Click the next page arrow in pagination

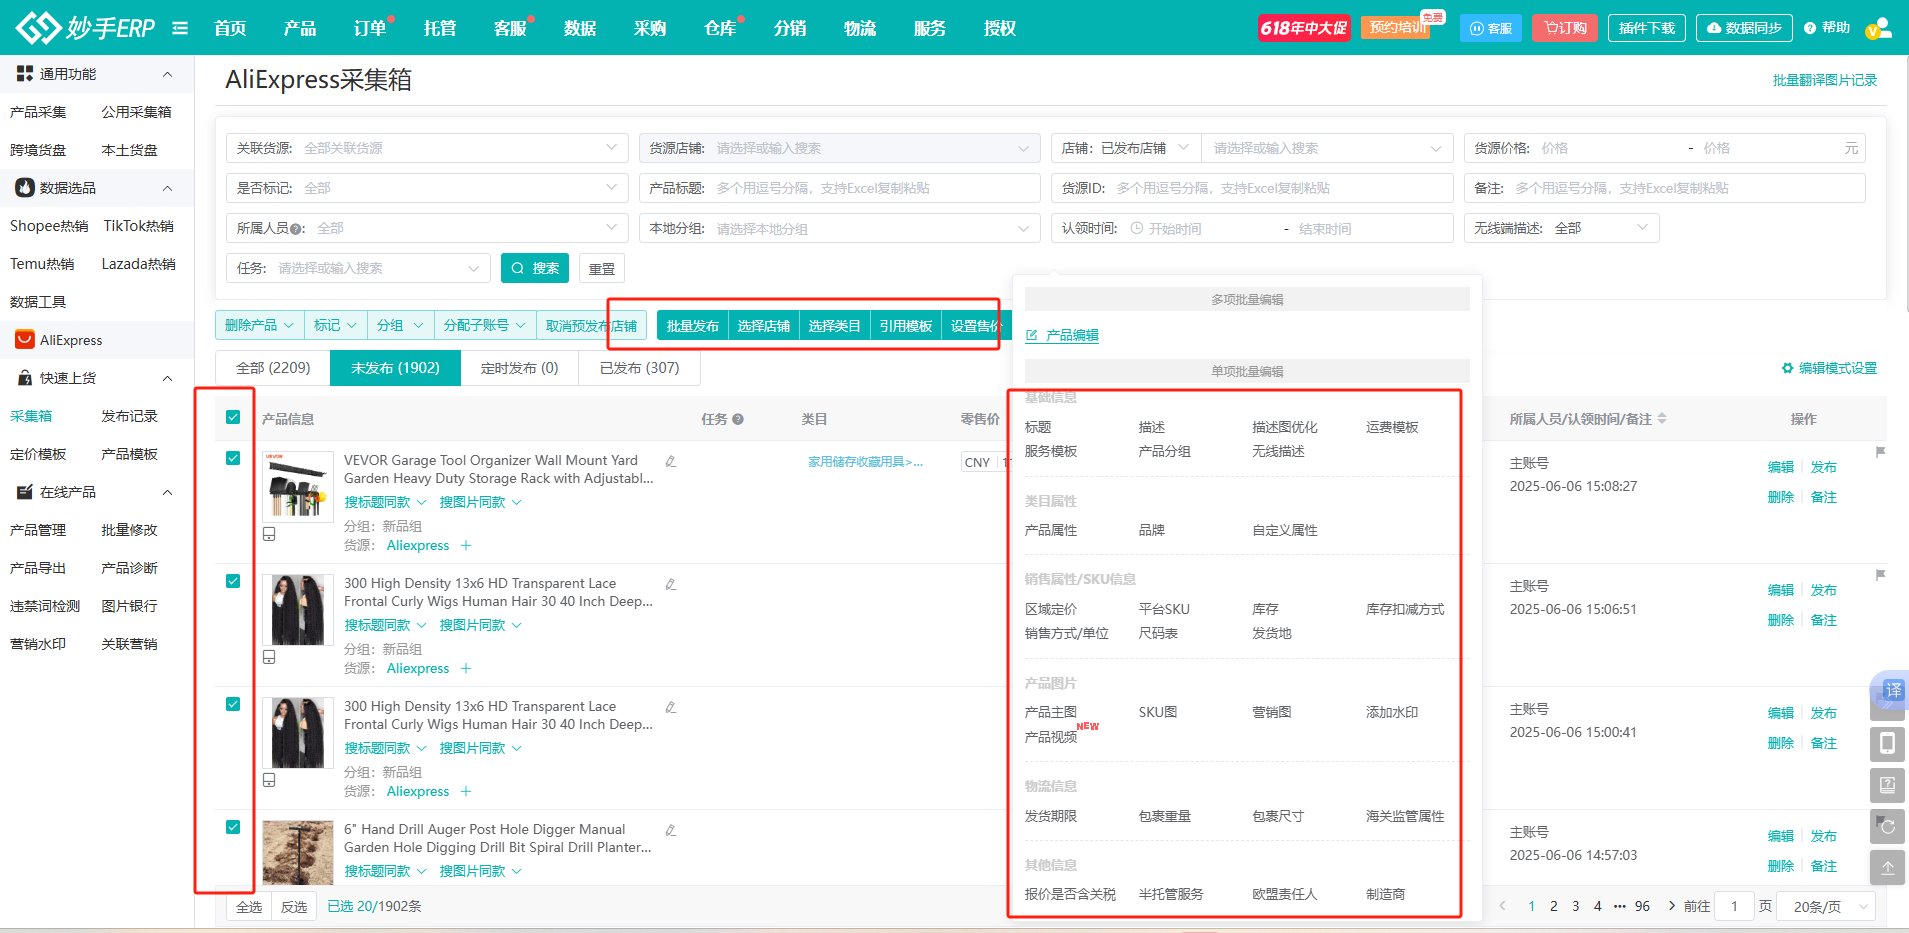1671,906
